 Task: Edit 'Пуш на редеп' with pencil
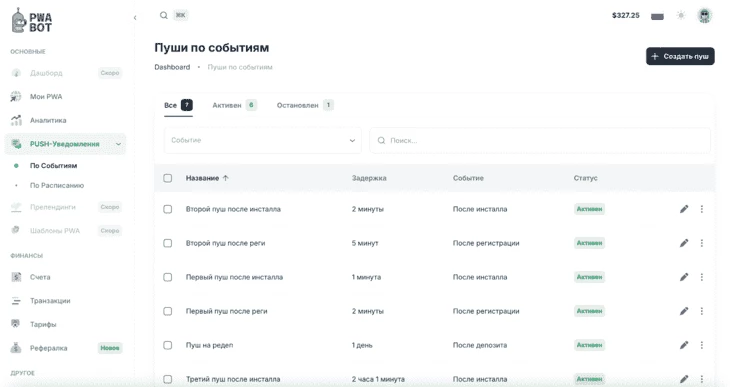(683, 345)
